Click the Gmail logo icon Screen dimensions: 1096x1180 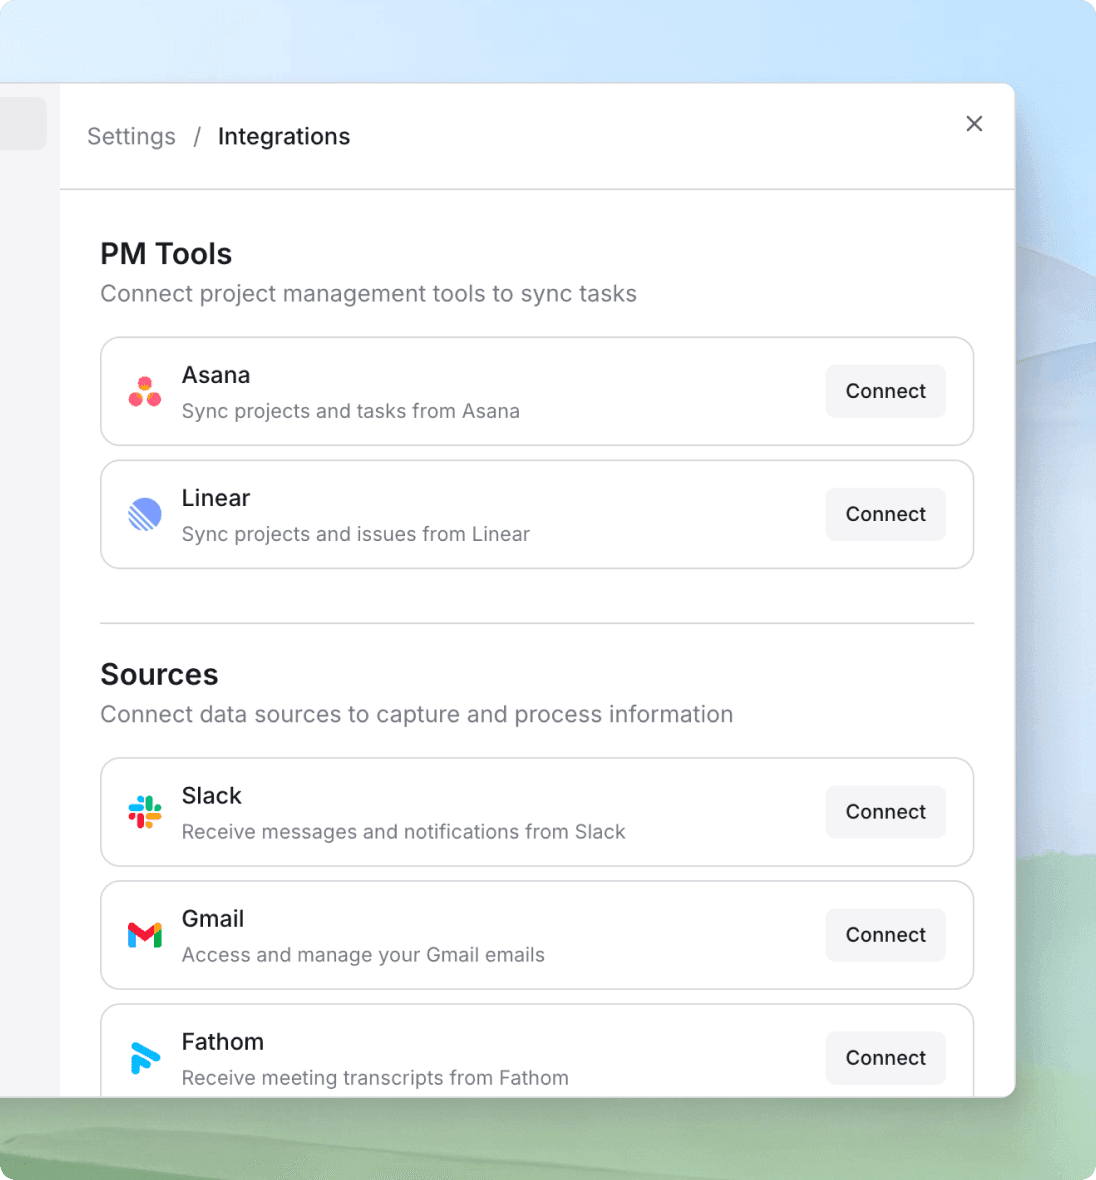tap(145, 935)
